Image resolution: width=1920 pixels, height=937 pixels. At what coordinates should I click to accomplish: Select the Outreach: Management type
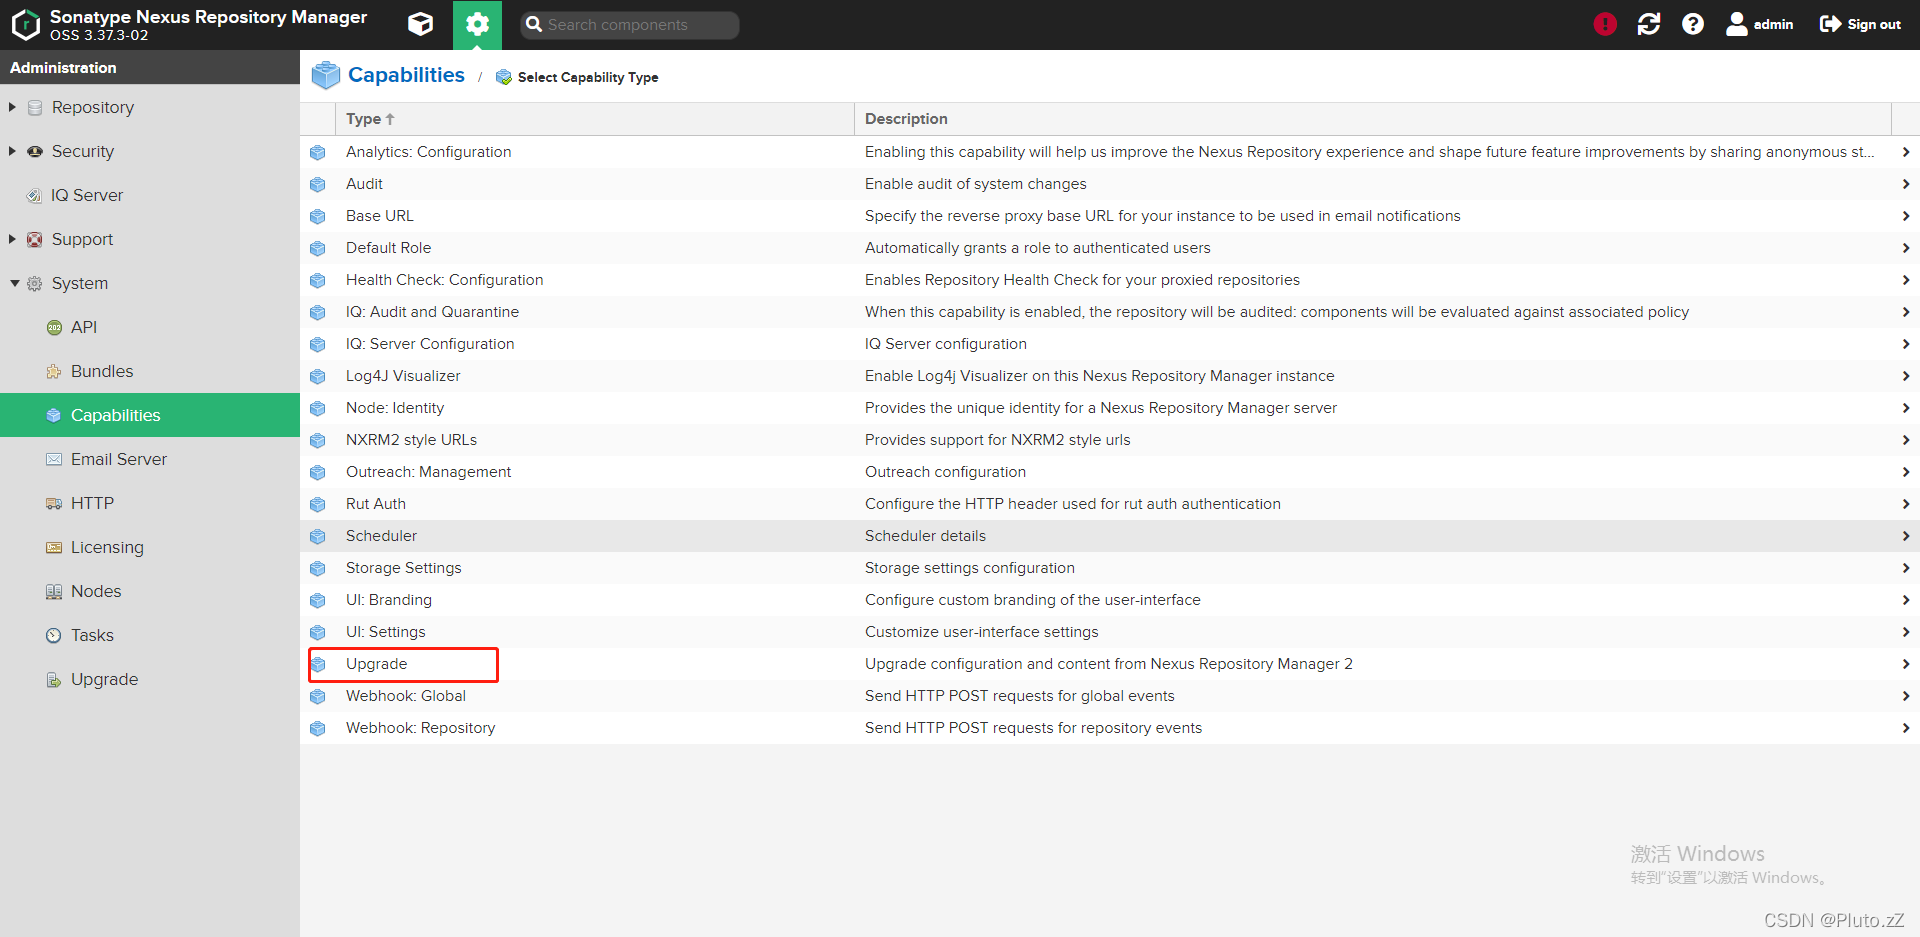(428, 472)
